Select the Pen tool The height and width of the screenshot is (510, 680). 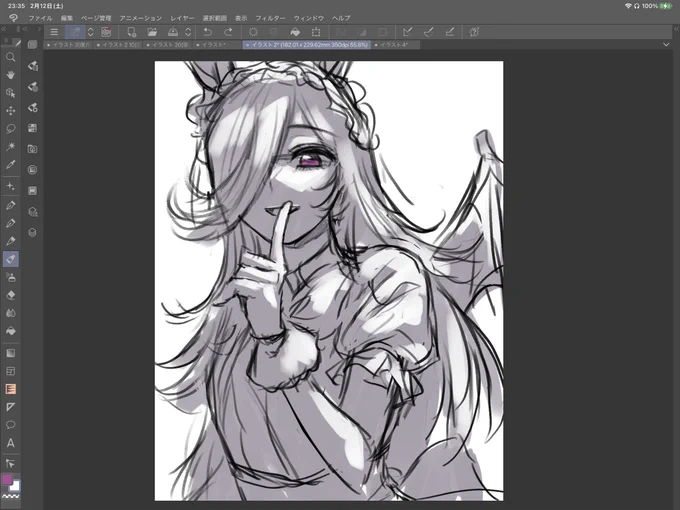pos(10,205)
